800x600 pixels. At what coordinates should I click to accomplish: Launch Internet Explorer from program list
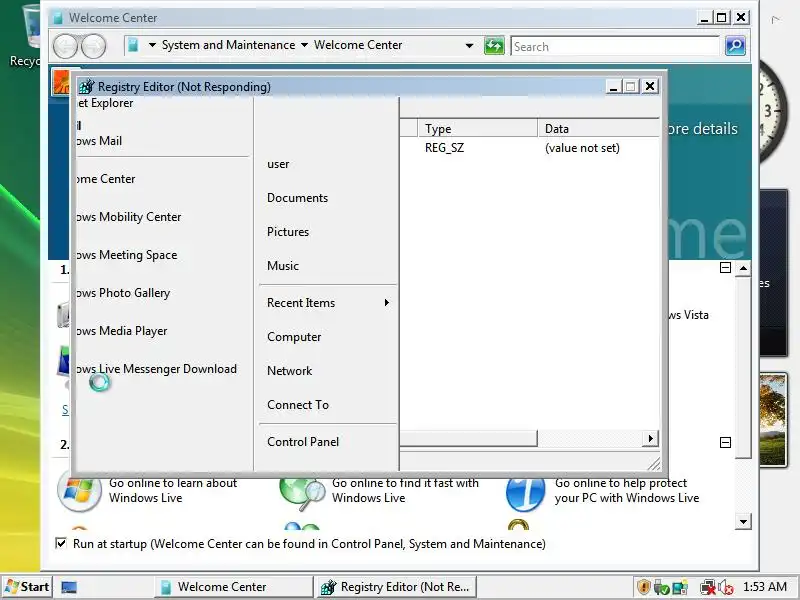[x=105, y=103]
